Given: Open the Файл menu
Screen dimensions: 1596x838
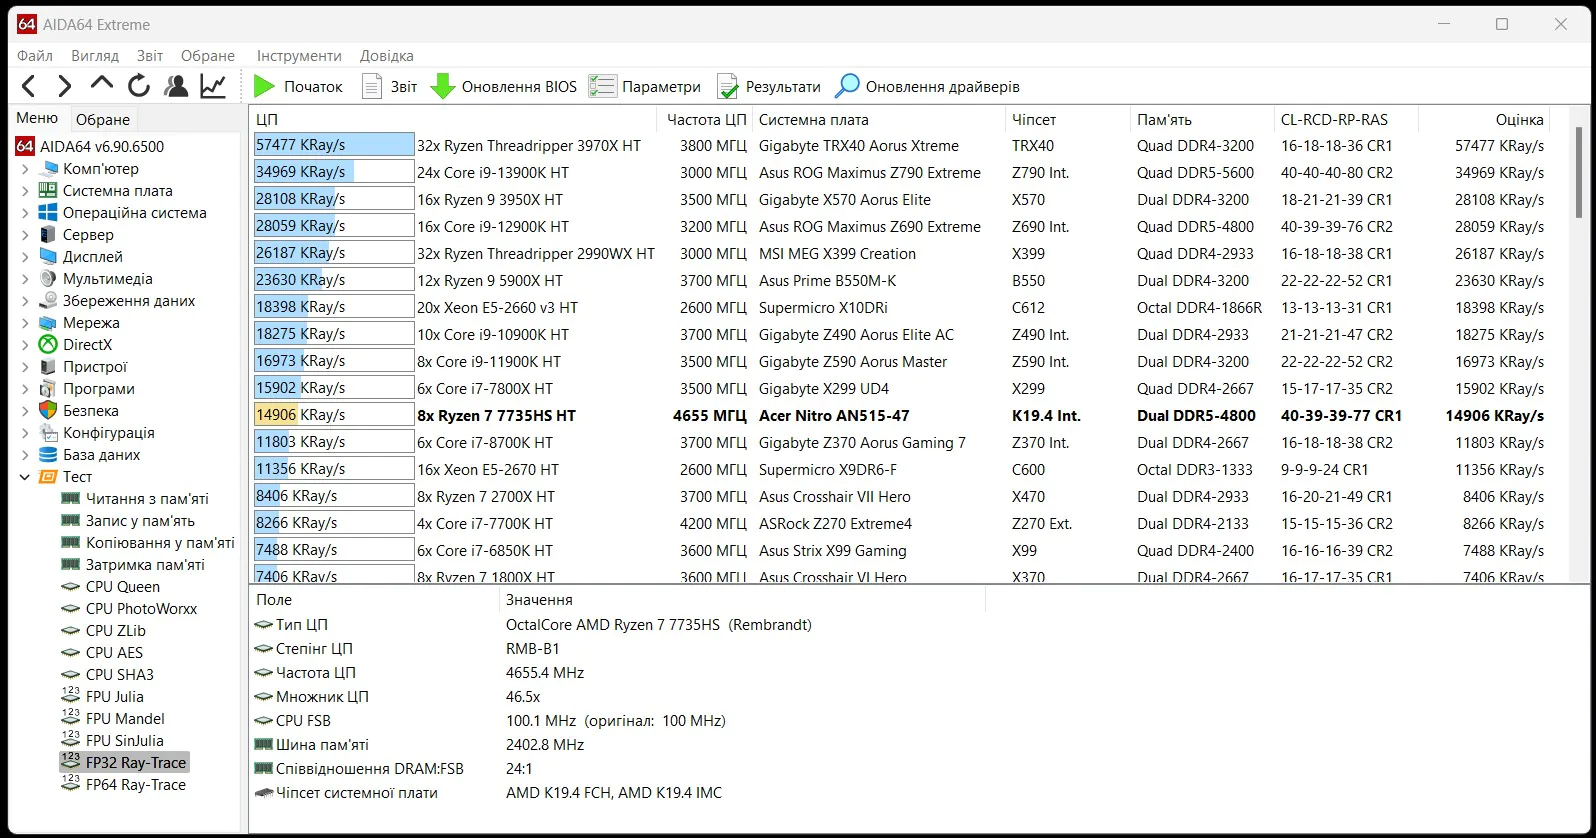Looking at the screenshot, I should (35, 56).
